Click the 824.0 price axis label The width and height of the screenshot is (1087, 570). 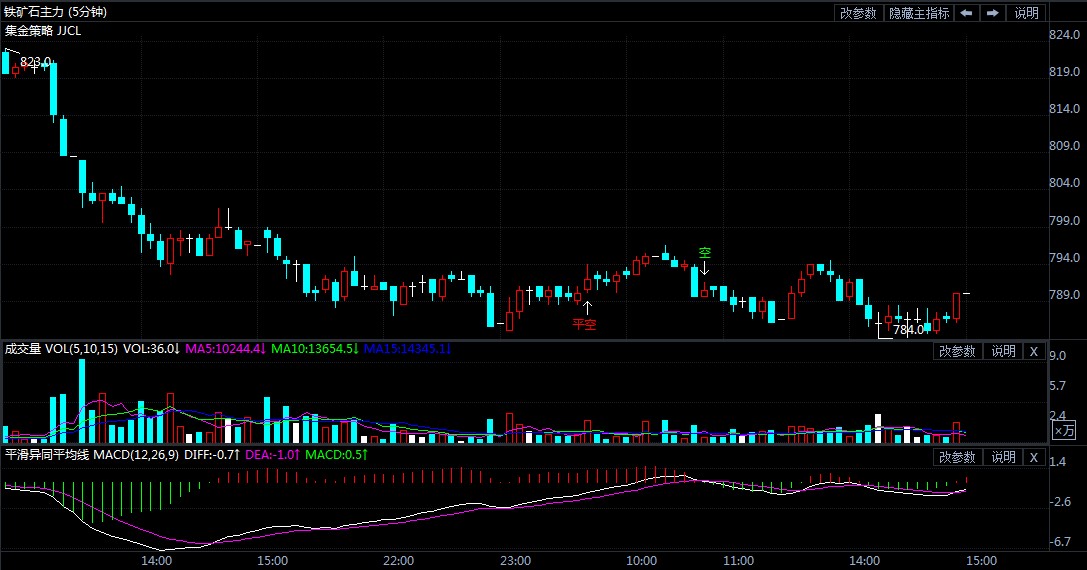(1064, 35)
